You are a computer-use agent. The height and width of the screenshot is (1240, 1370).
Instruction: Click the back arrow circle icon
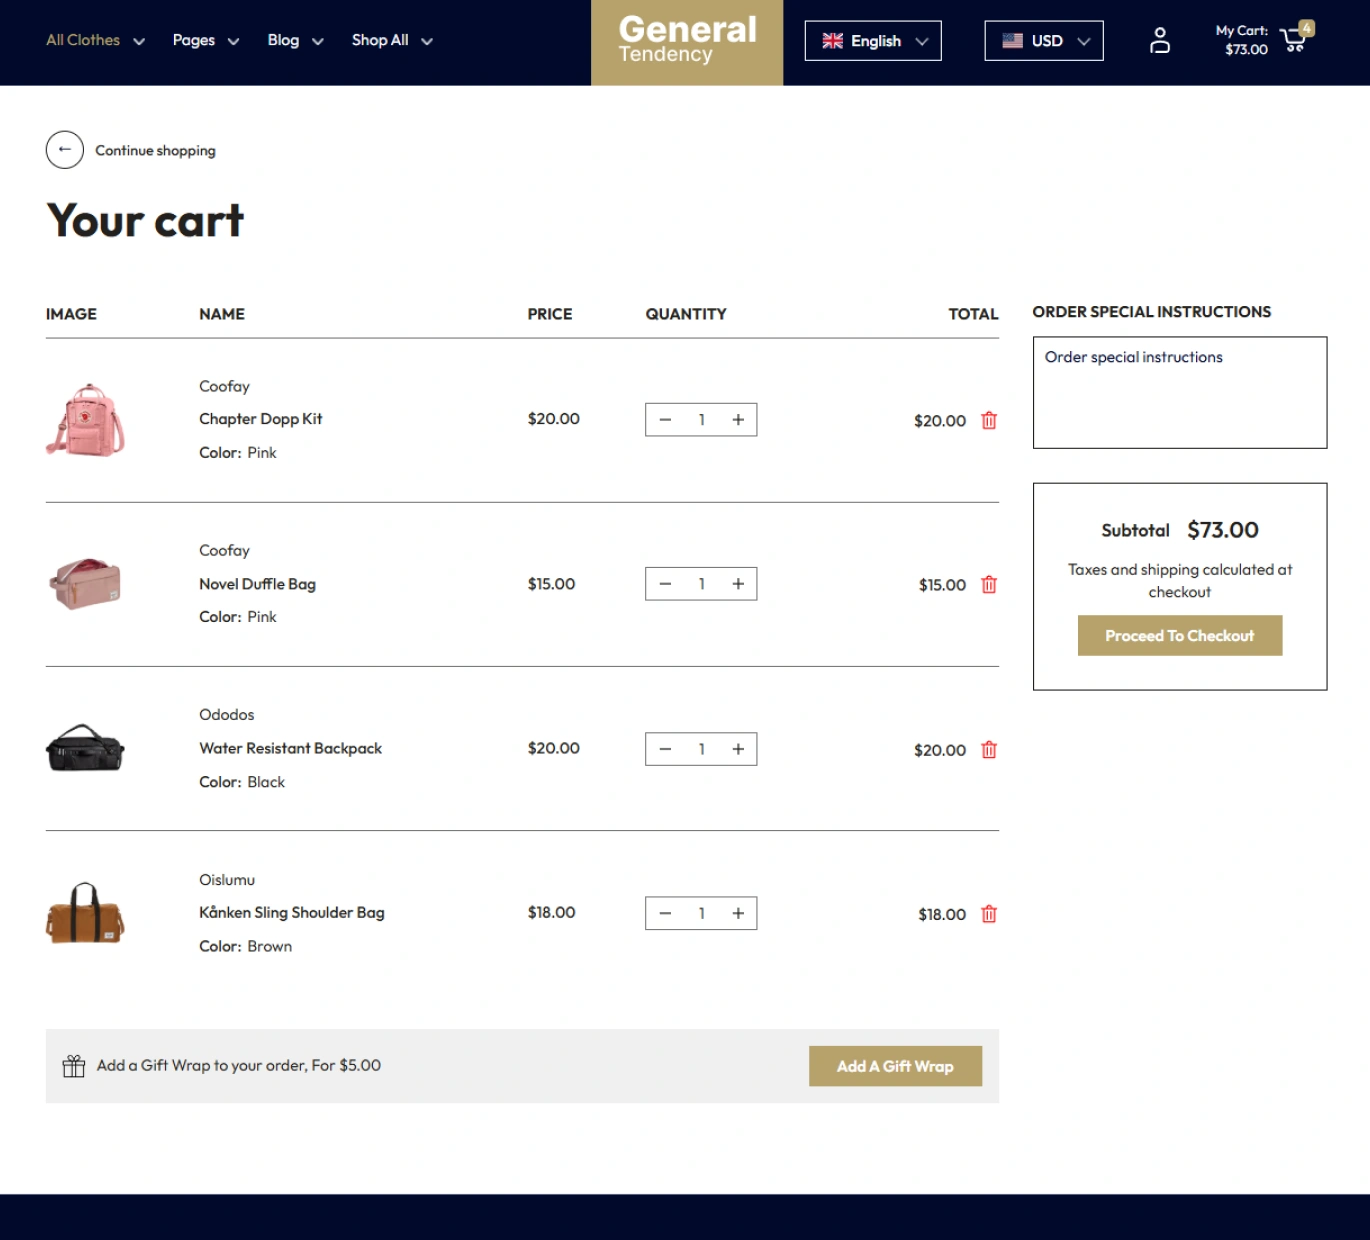[64, 150]
